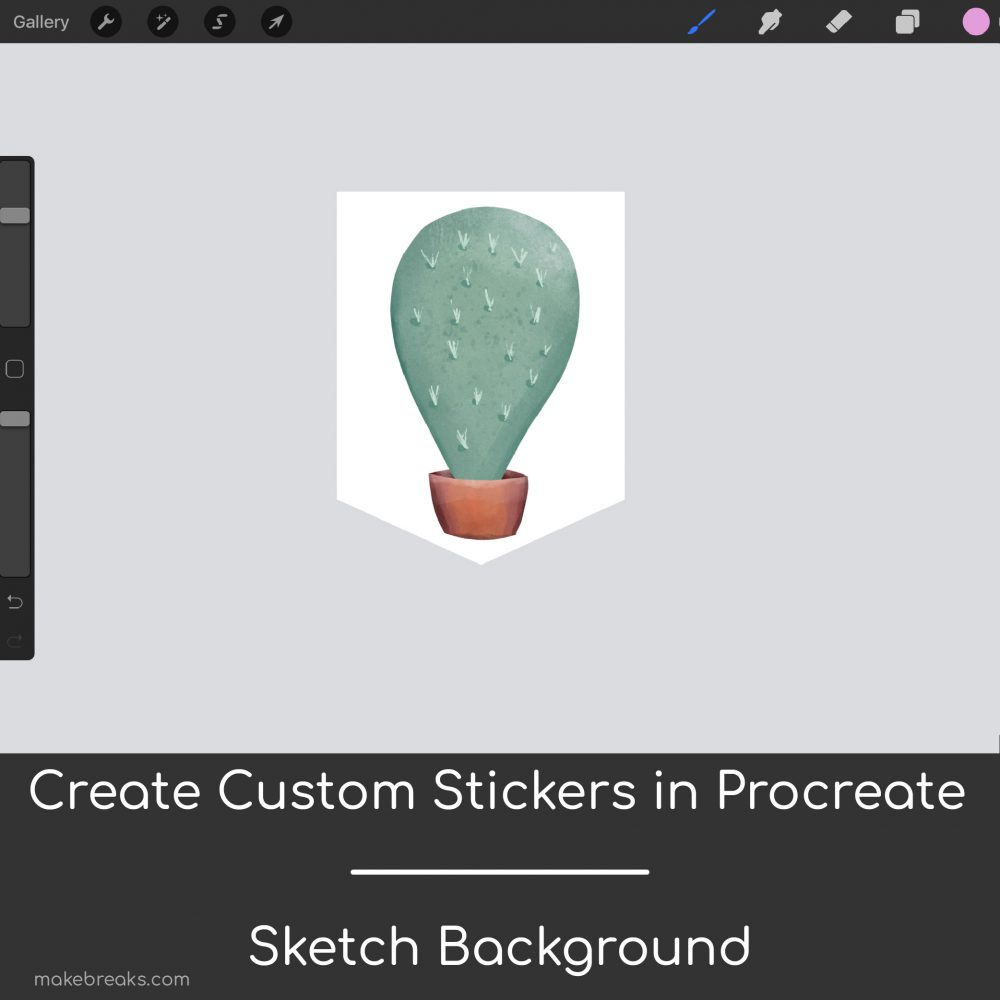Tap the undo arrow

coord(15,602)
